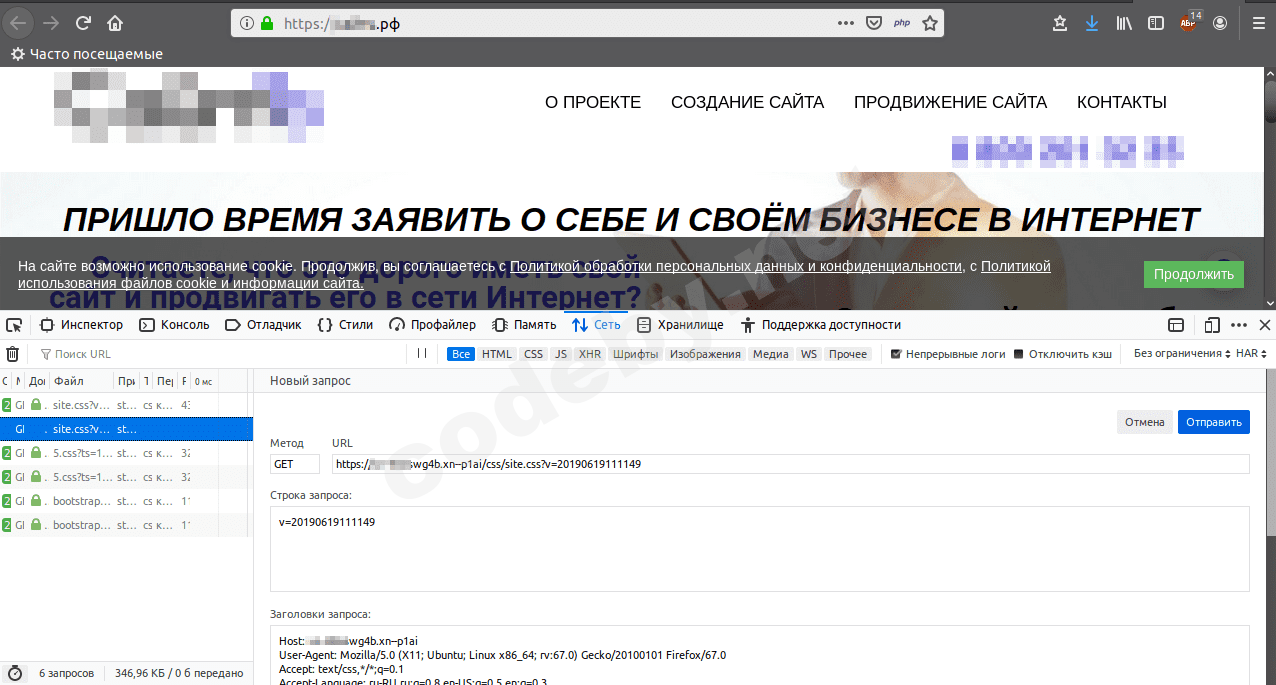The width and height of the screenshot is (1276, 685).
Task: Save page to Pocket
Action: 873,23
